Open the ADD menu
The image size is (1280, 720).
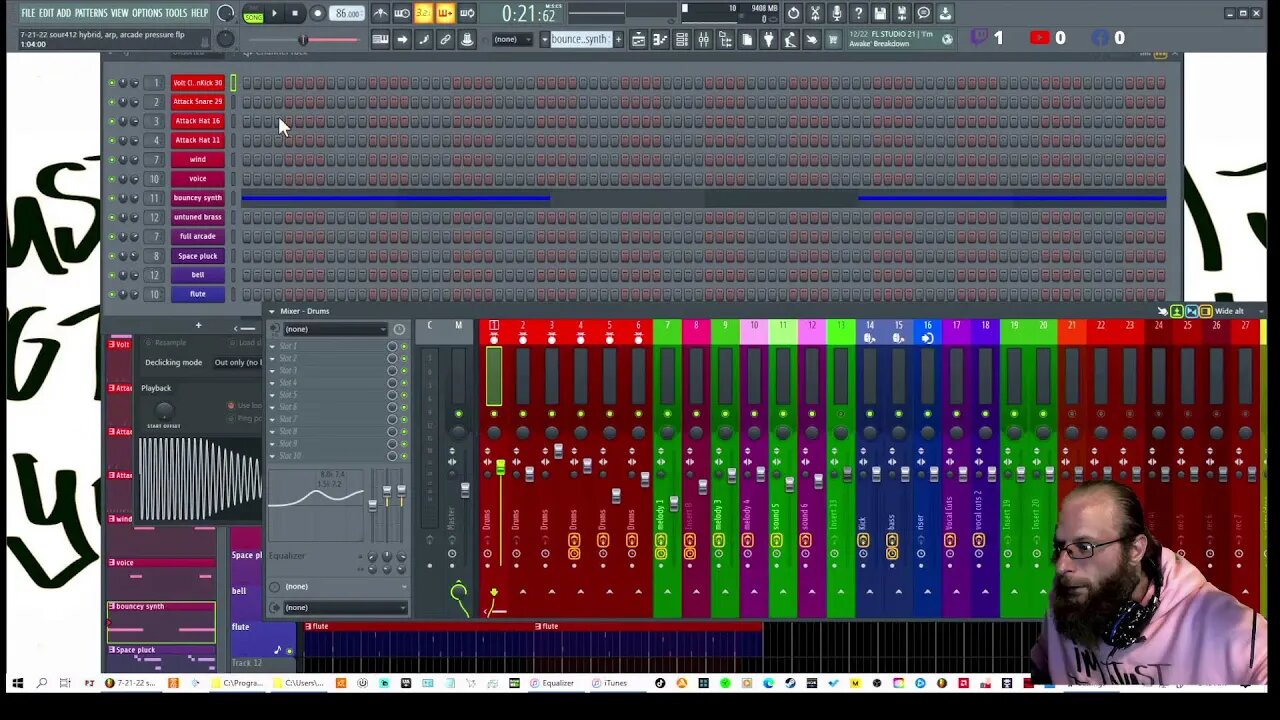click(64, 13)
